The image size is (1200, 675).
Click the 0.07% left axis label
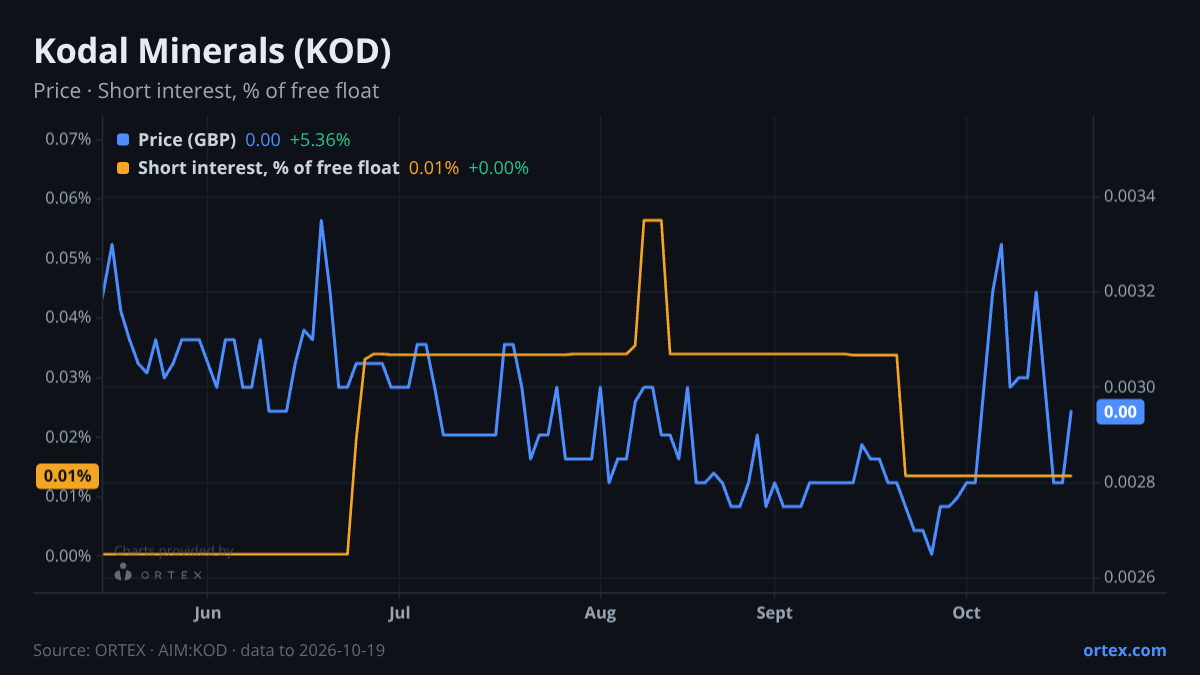(x=69, y=138)
